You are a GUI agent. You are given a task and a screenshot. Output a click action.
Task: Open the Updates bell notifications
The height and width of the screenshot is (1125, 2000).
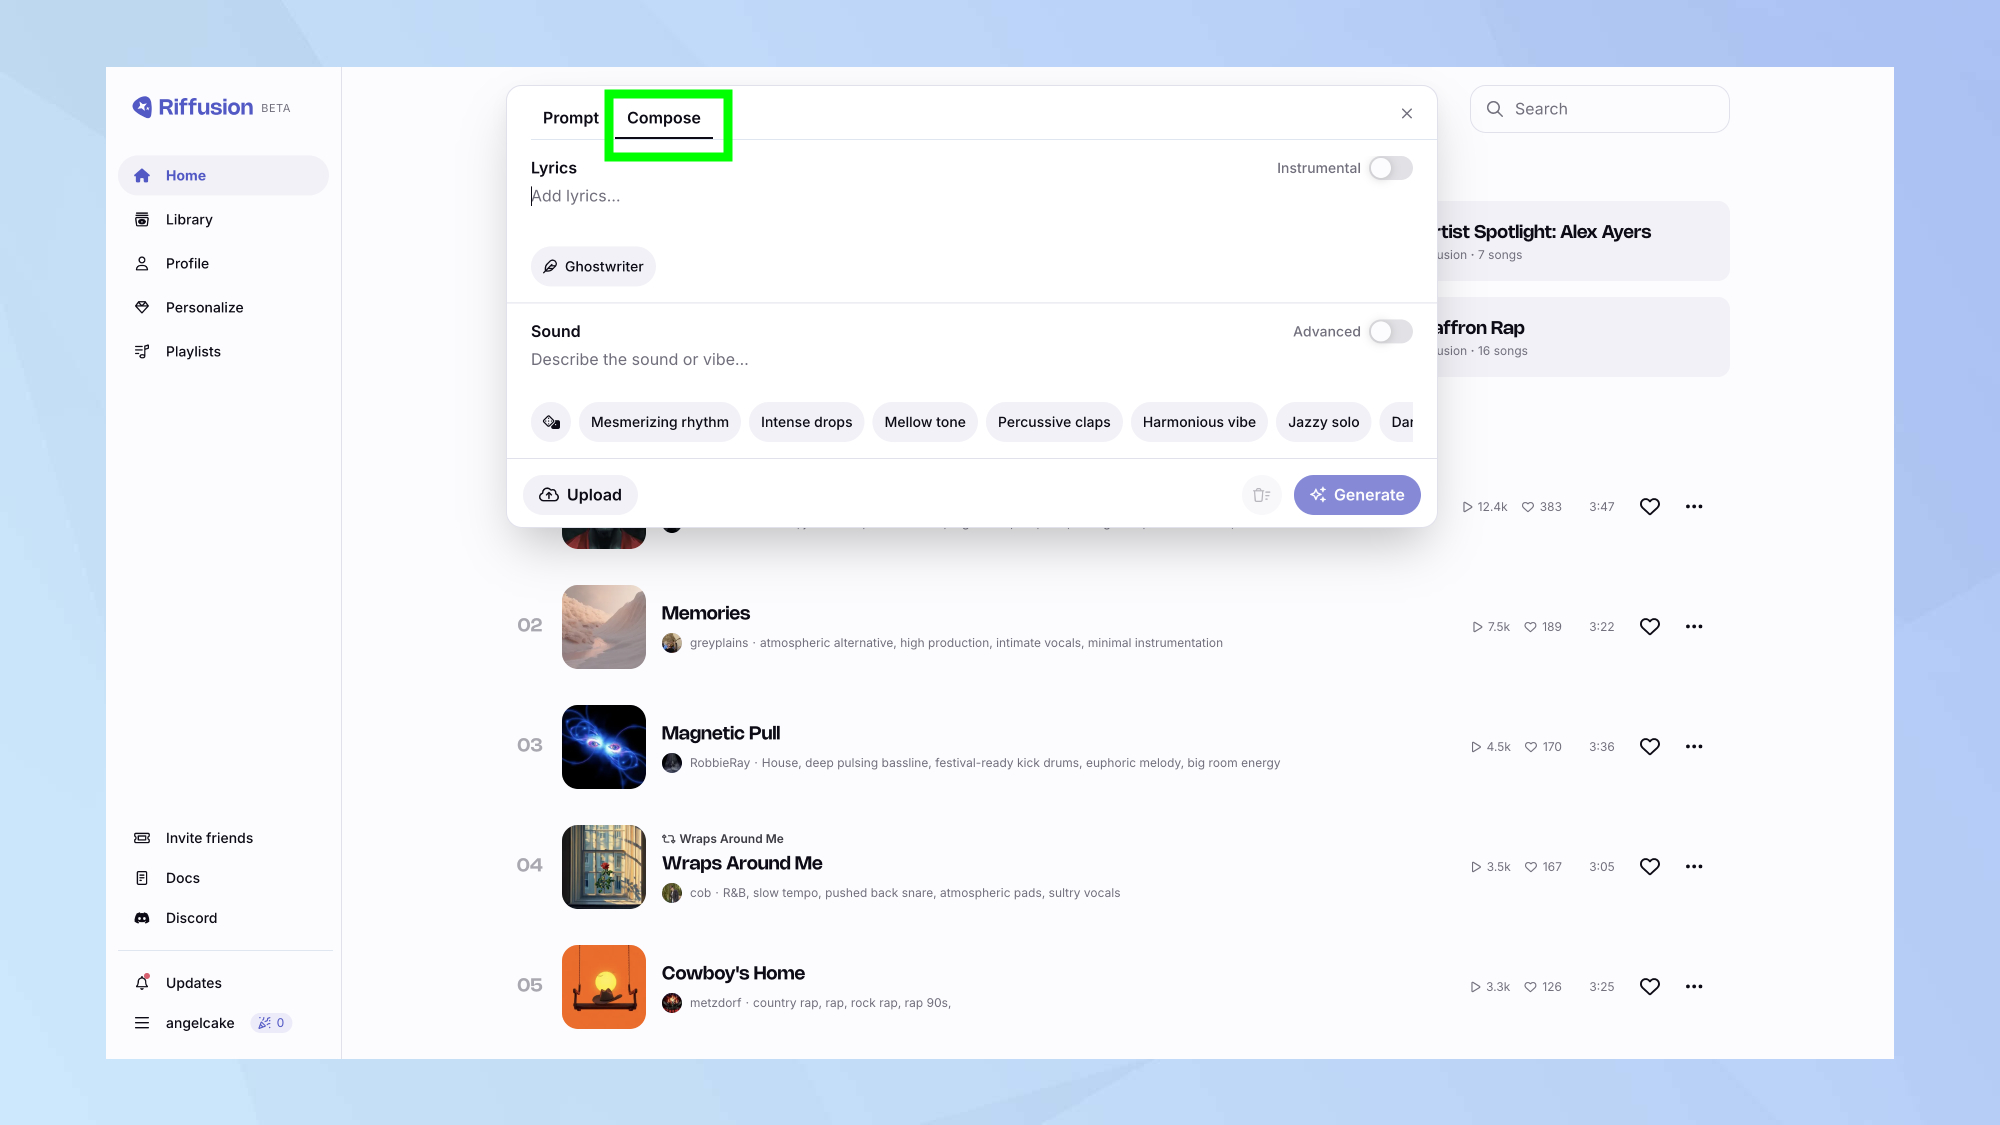(x=142, y=983)
